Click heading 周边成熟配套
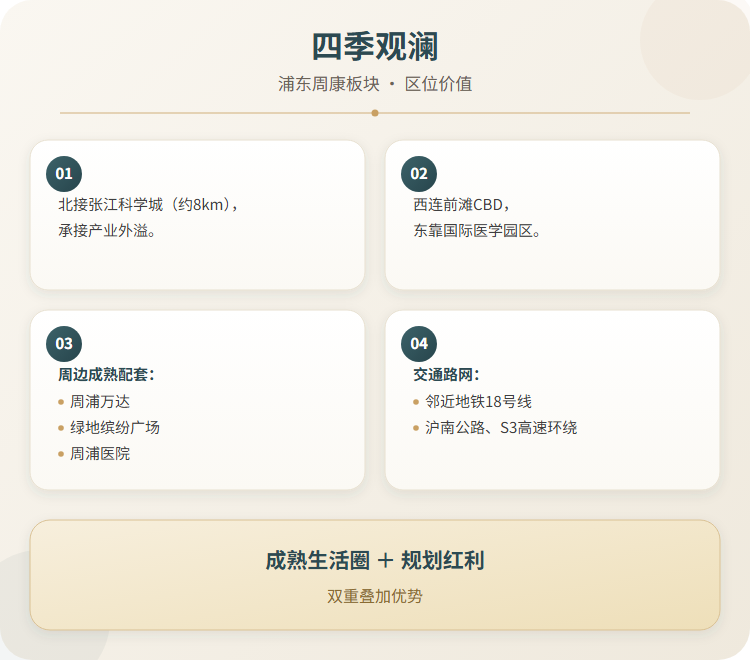The width and height of the screenshot is (750, 660). (103, 374)
